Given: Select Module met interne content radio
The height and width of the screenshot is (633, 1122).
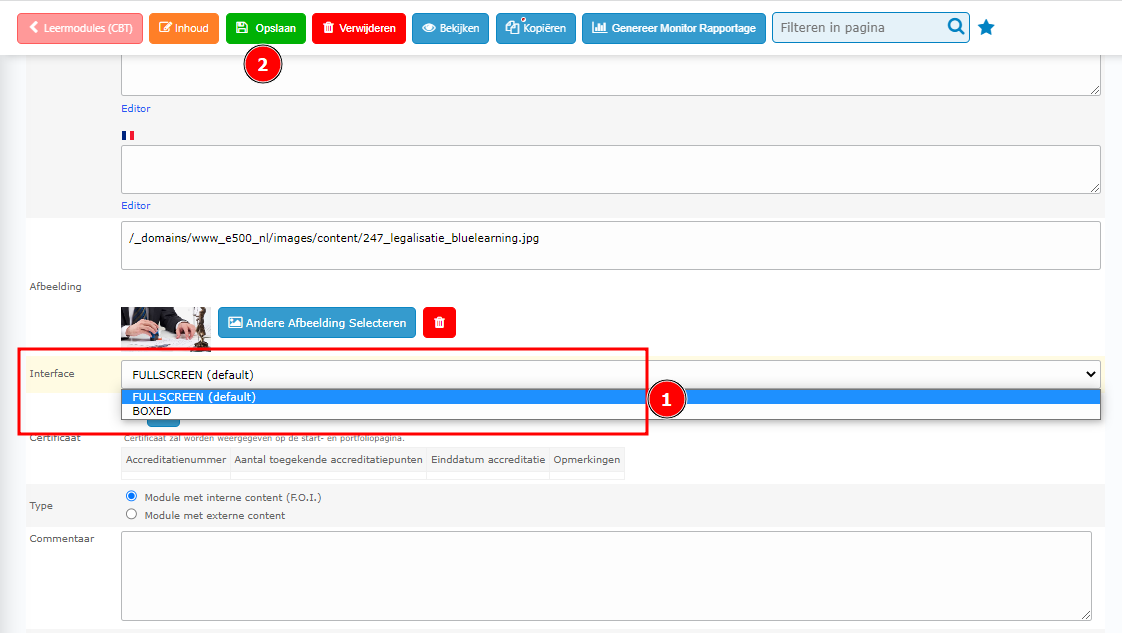Looking at the screenshot, I should pos(131,496).
